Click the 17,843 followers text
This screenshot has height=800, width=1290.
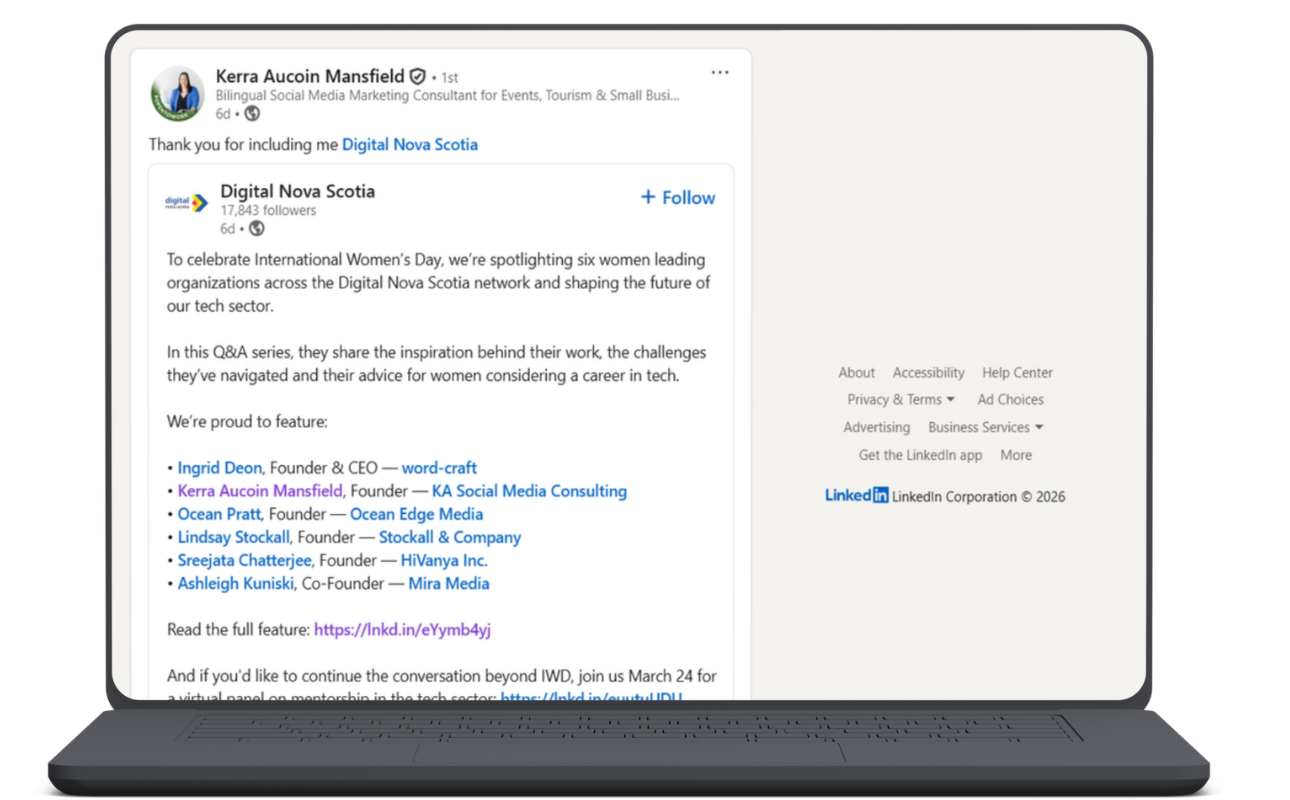tap(268, 211)
